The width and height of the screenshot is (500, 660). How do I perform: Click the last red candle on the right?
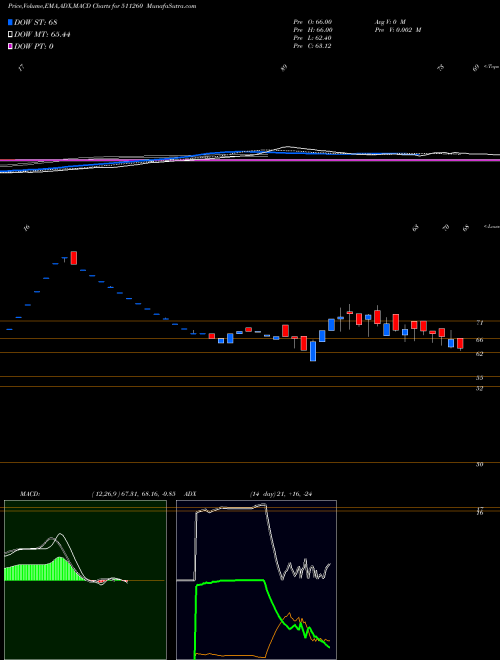460,343
